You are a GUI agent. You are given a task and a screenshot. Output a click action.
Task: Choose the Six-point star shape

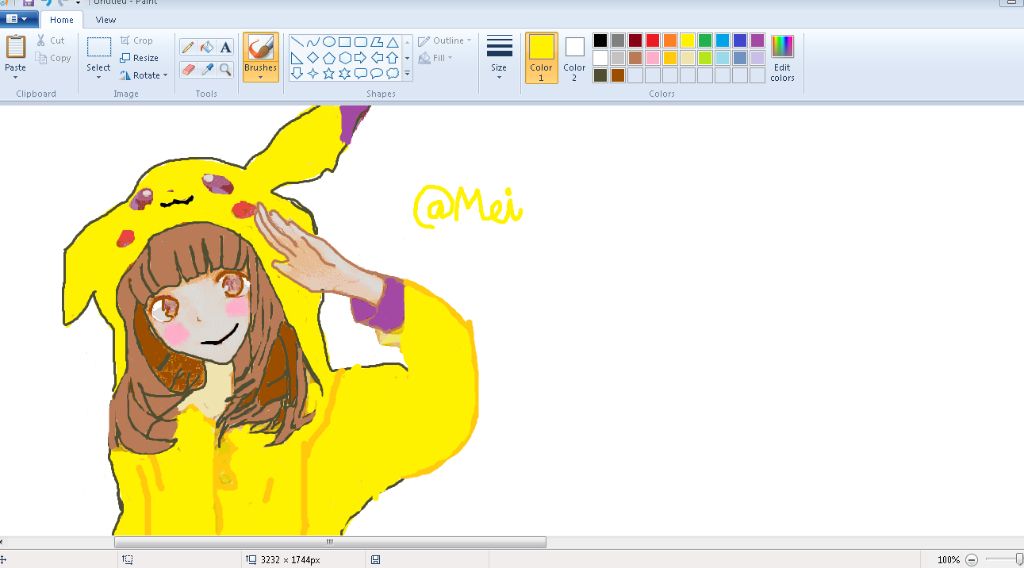point(345,73)
